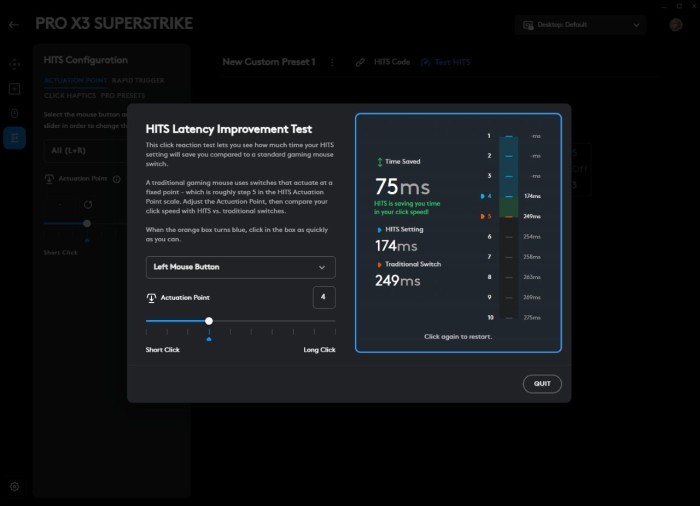
Task: Click the desktop monitor icon in profile selector
Action: coord(528,25)
